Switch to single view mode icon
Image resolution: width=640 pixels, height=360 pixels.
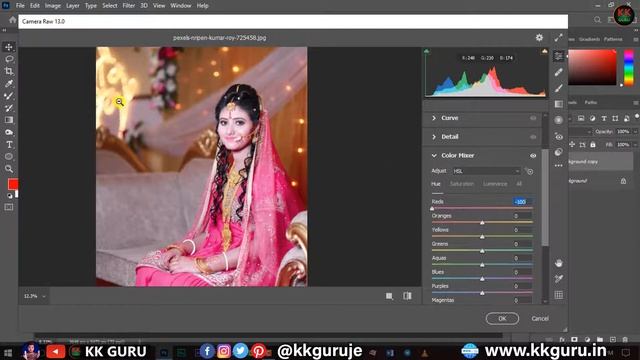(389, 296)
